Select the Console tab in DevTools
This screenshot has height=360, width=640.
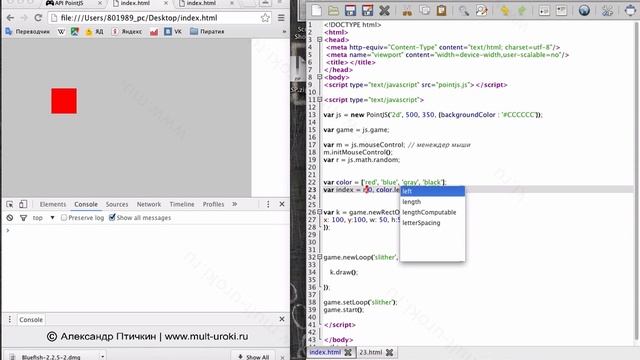pyautogui.click(x=86, y=204)
